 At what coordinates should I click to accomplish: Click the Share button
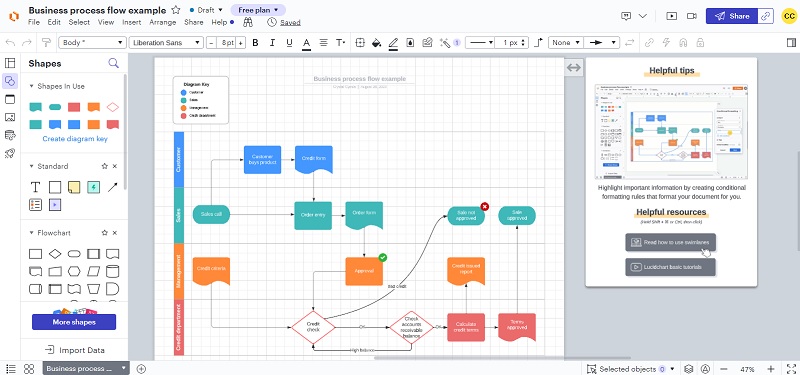click(732, 16)
